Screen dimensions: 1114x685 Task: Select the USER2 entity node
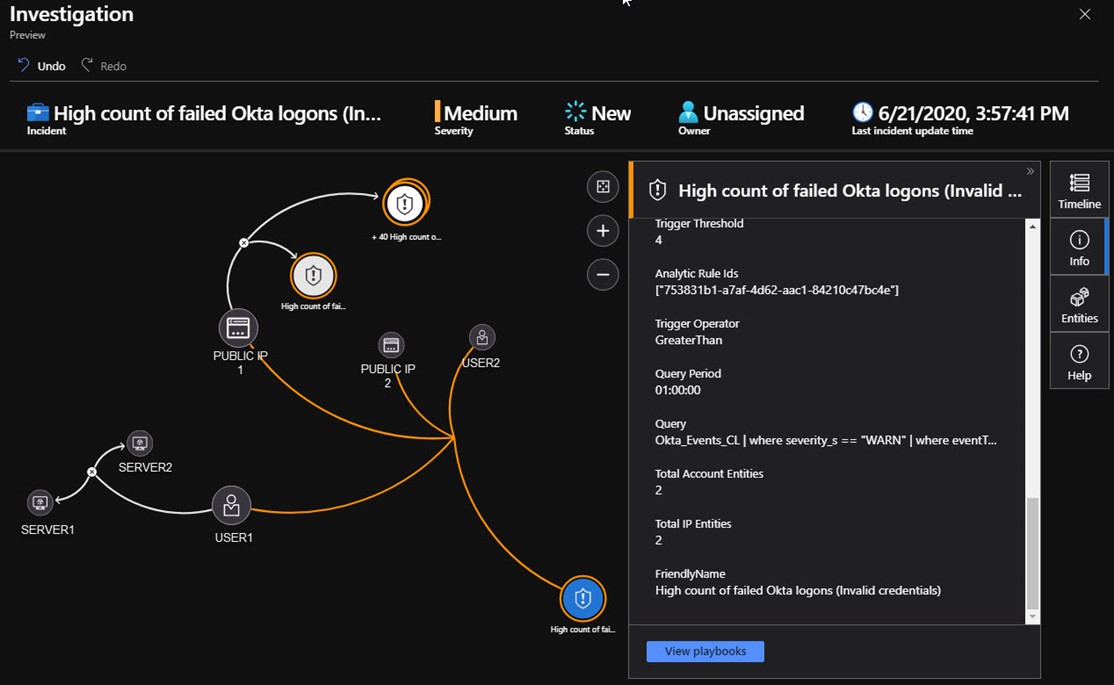click(482, 338)
